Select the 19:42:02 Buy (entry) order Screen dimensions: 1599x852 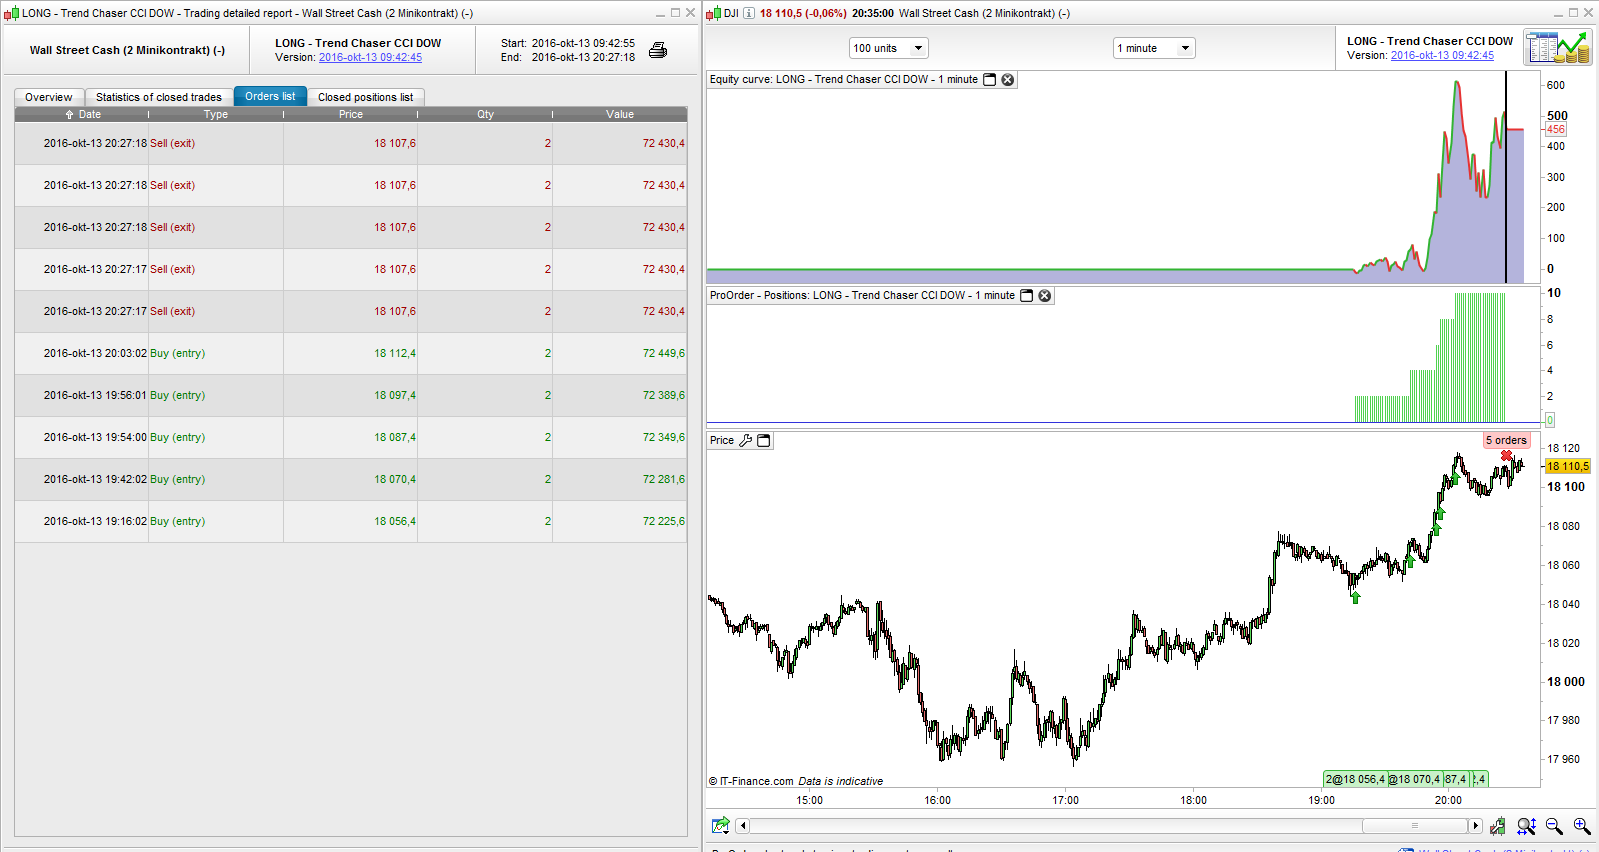(351, 480)
